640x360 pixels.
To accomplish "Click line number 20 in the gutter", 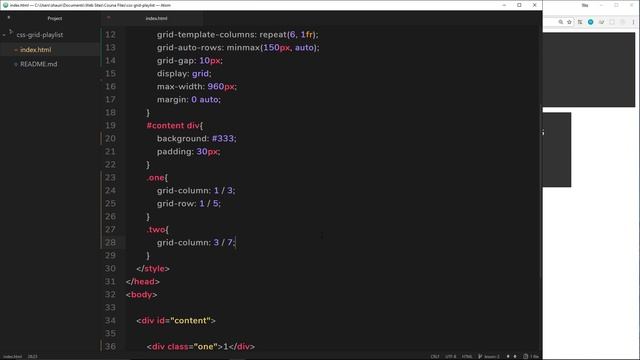I will [x=110, y=139].
